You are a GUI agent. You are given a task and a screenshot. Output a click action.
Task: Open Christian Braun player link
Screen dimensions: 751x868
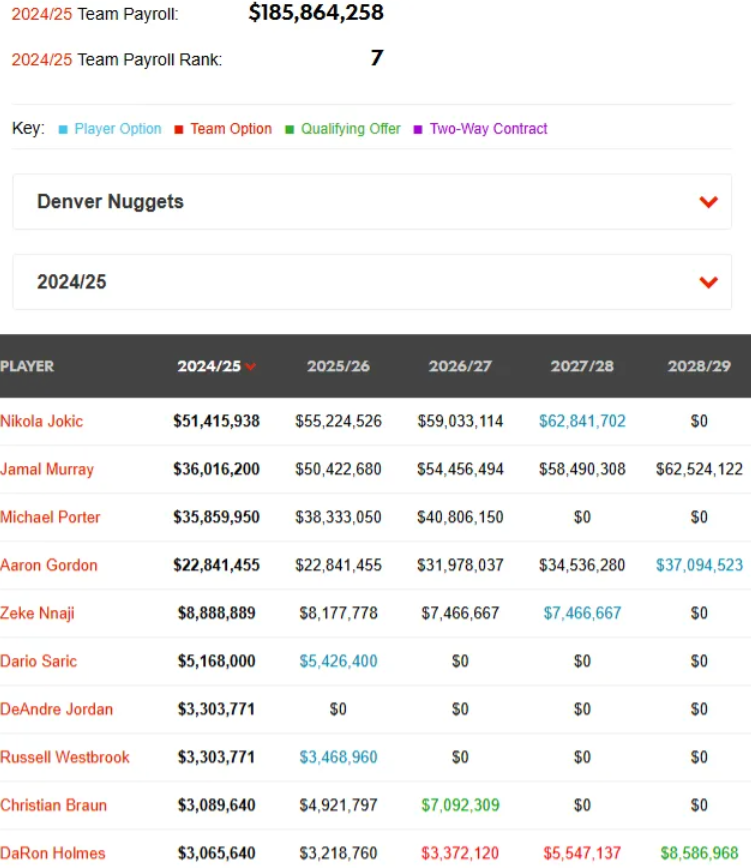pyautogui.click(x=54, y=805)
